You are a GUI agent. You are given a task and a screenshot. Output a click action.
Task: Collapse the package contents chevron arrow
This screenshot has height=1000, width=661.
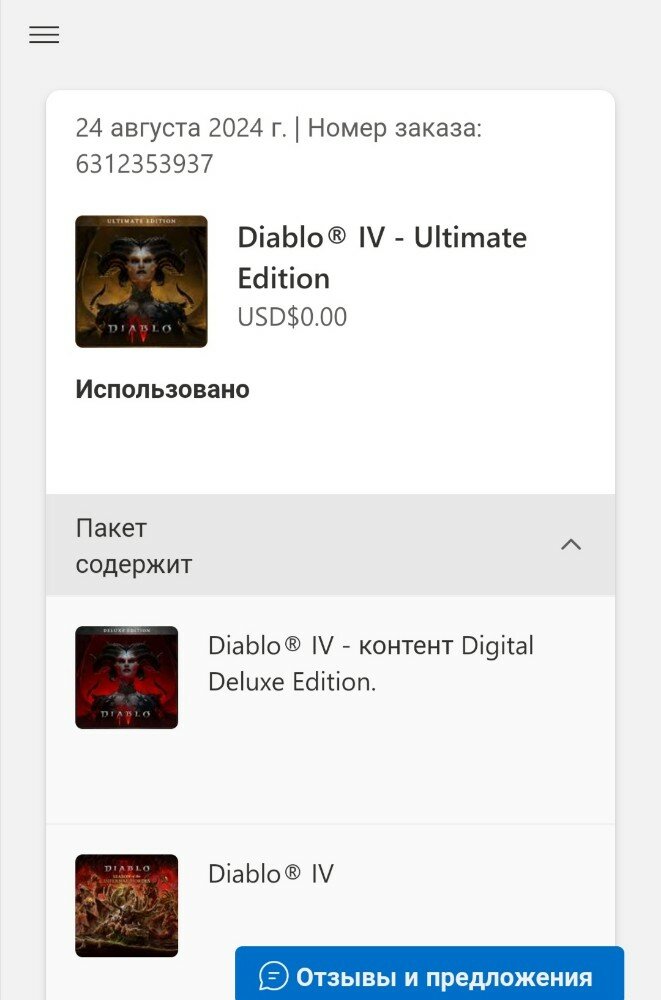570,545
